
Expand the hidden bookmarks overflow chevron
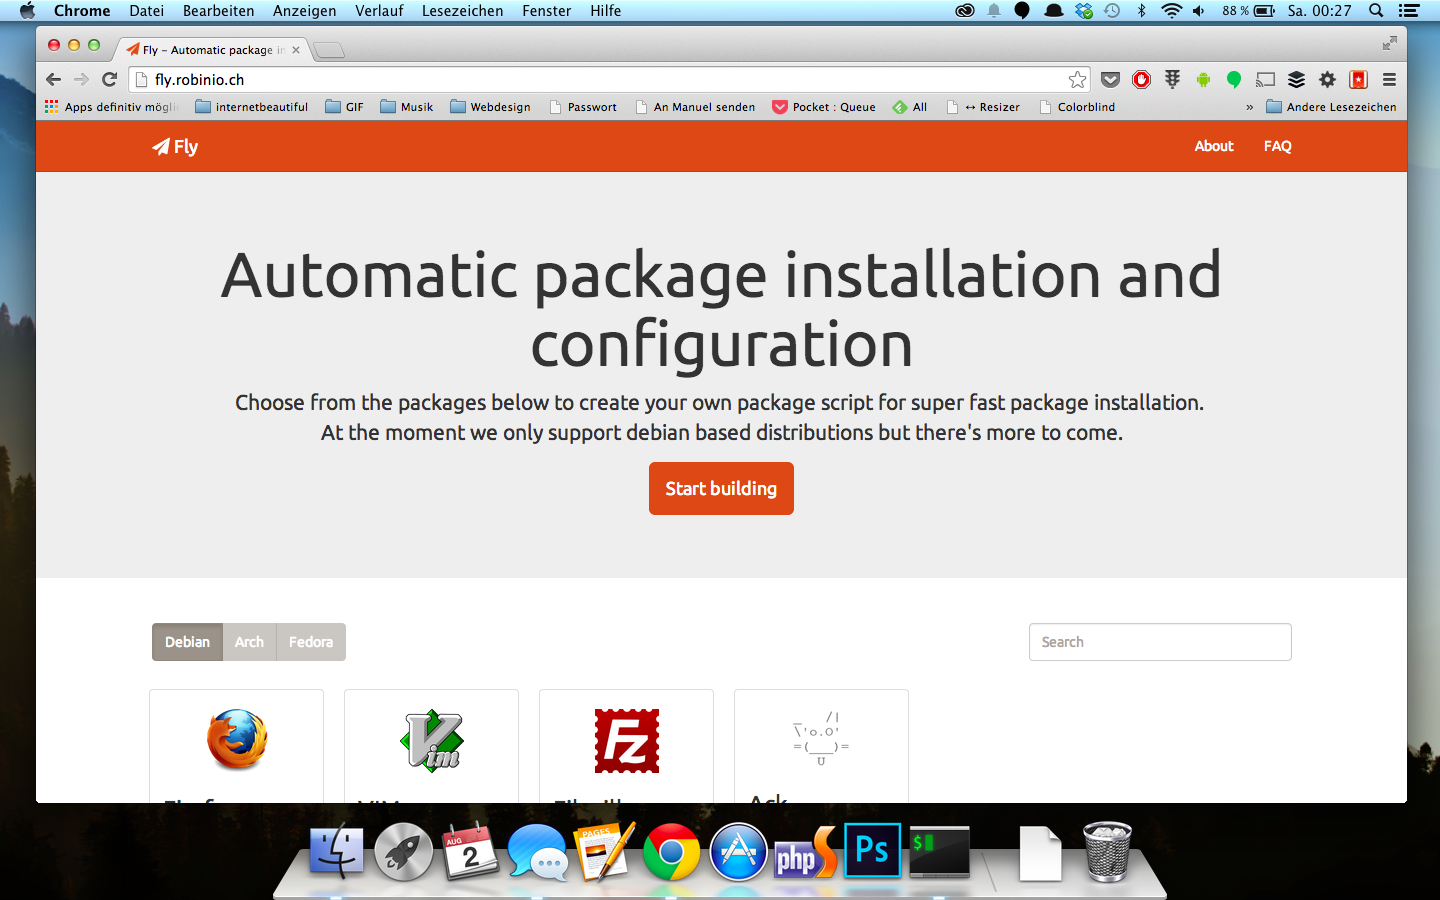coord(1249,107)
